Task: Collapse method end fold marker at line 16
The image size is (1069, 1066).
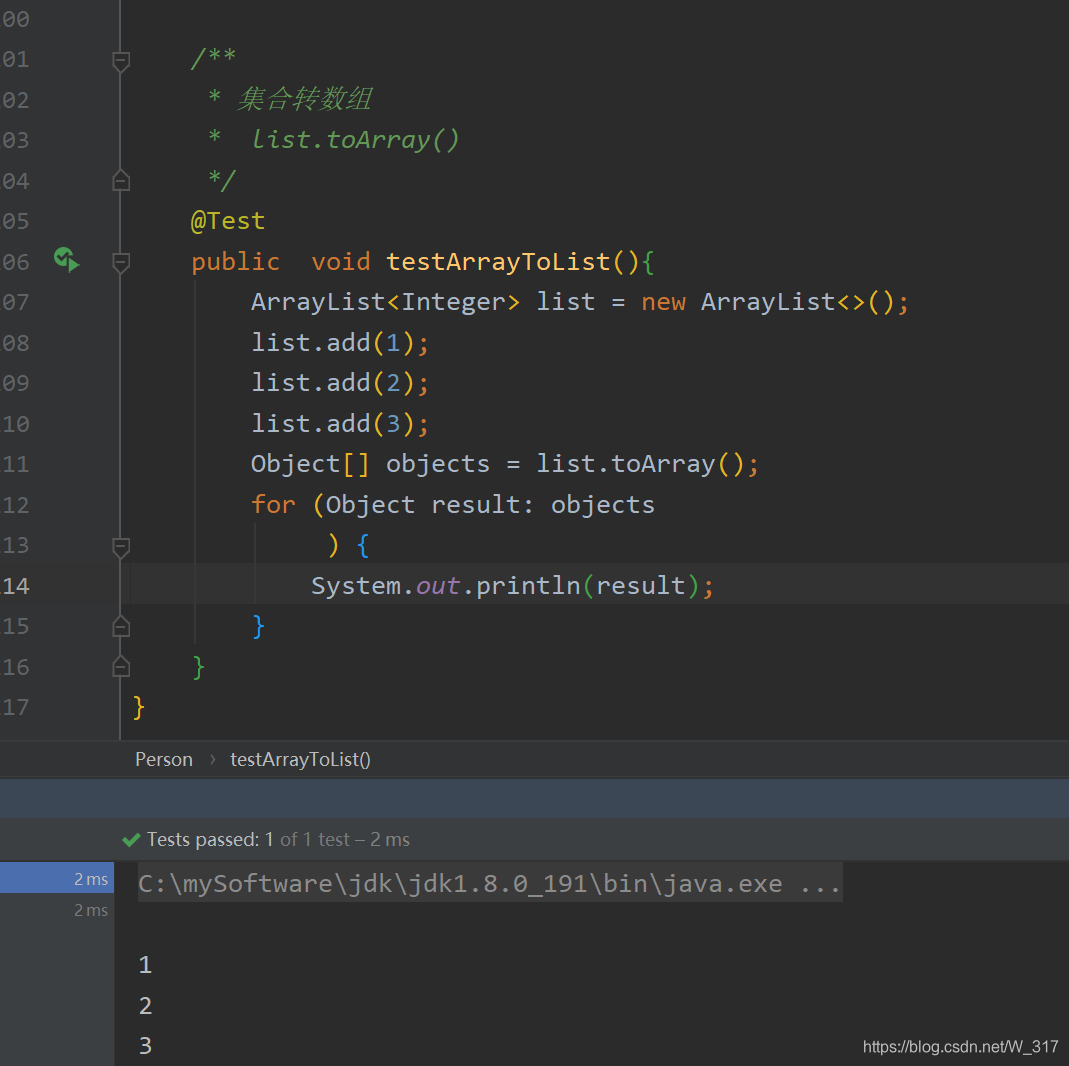Action: point(121,667)
